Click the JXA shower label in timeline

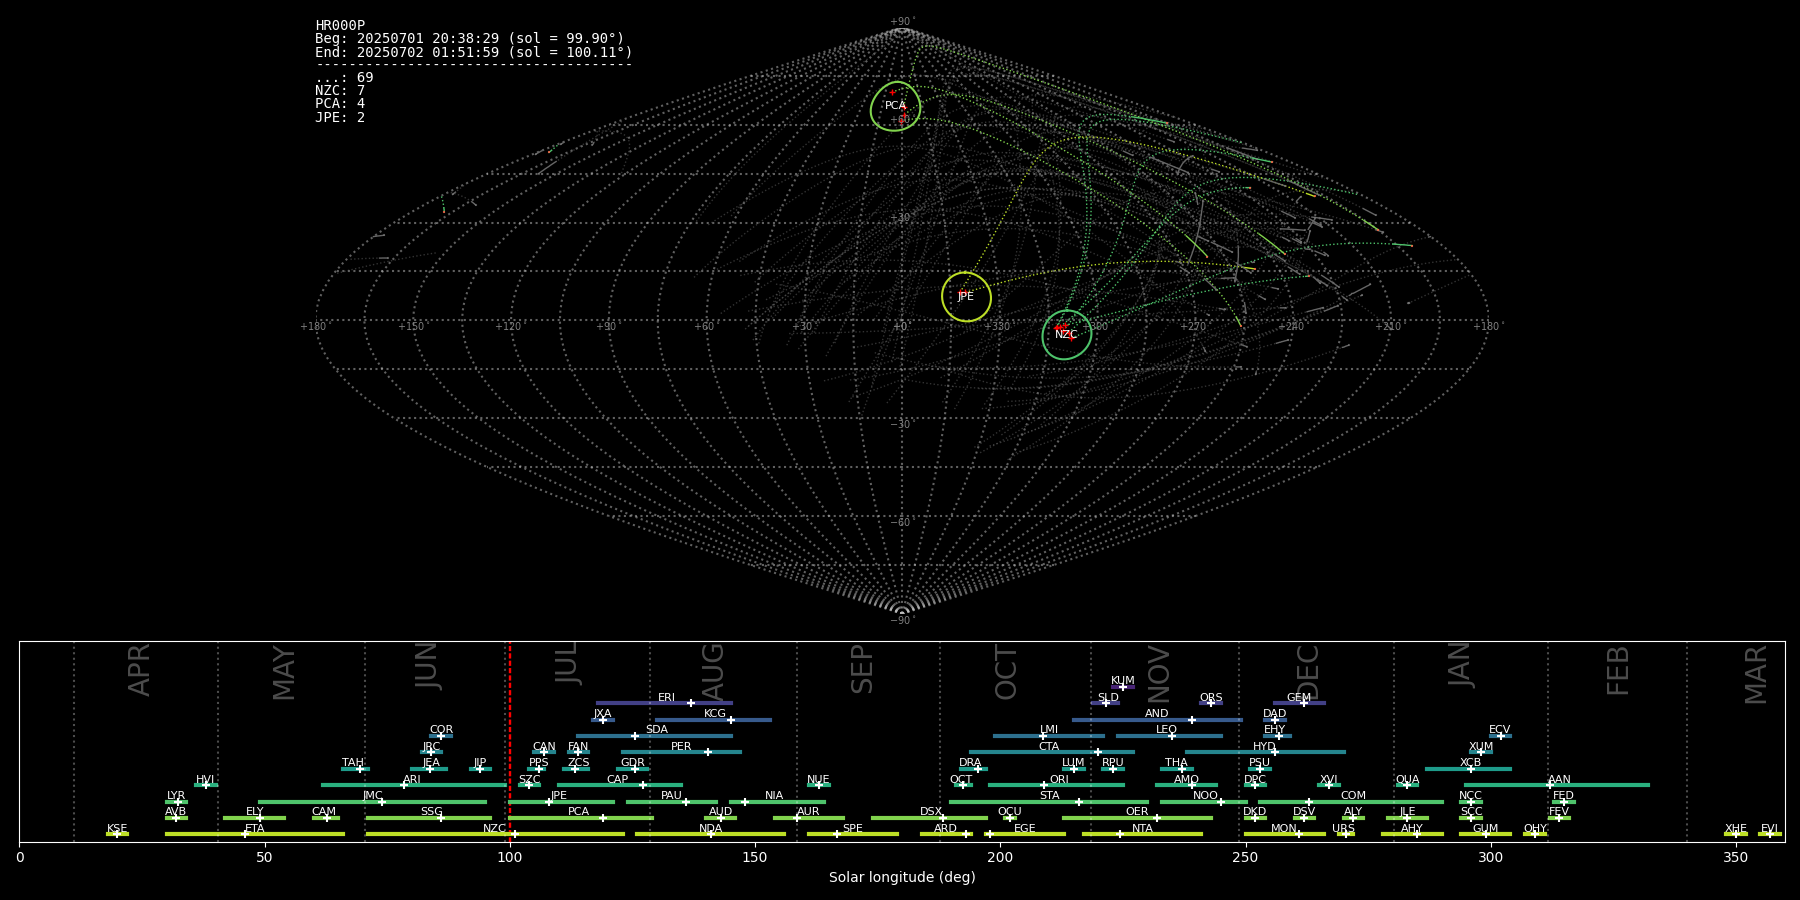click(x=602, y=714)
